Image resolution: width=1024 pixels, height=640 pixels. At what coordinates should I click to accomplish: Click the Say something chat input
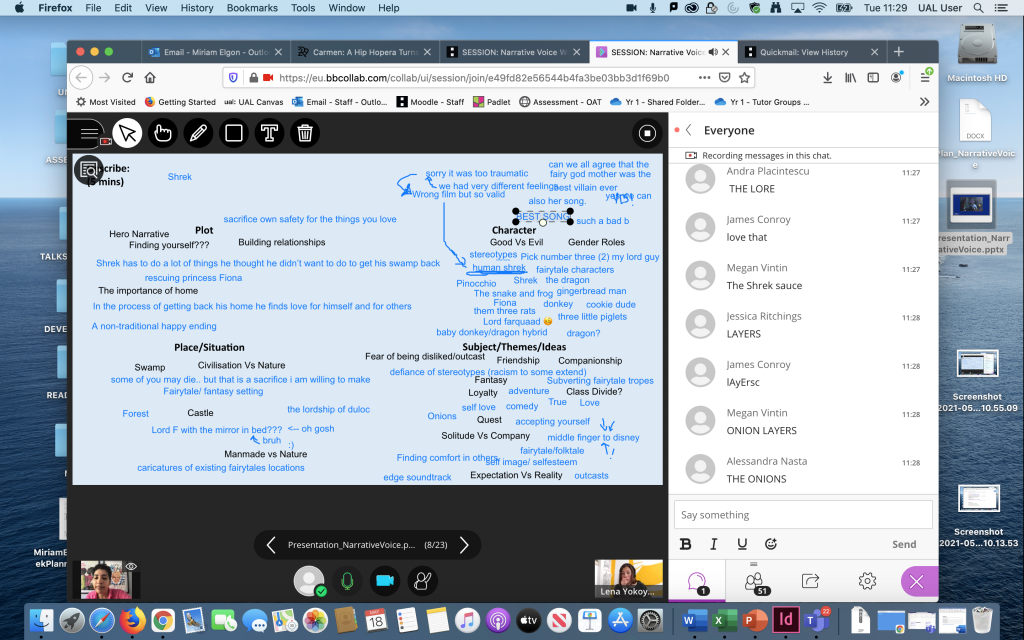[803, 515]
